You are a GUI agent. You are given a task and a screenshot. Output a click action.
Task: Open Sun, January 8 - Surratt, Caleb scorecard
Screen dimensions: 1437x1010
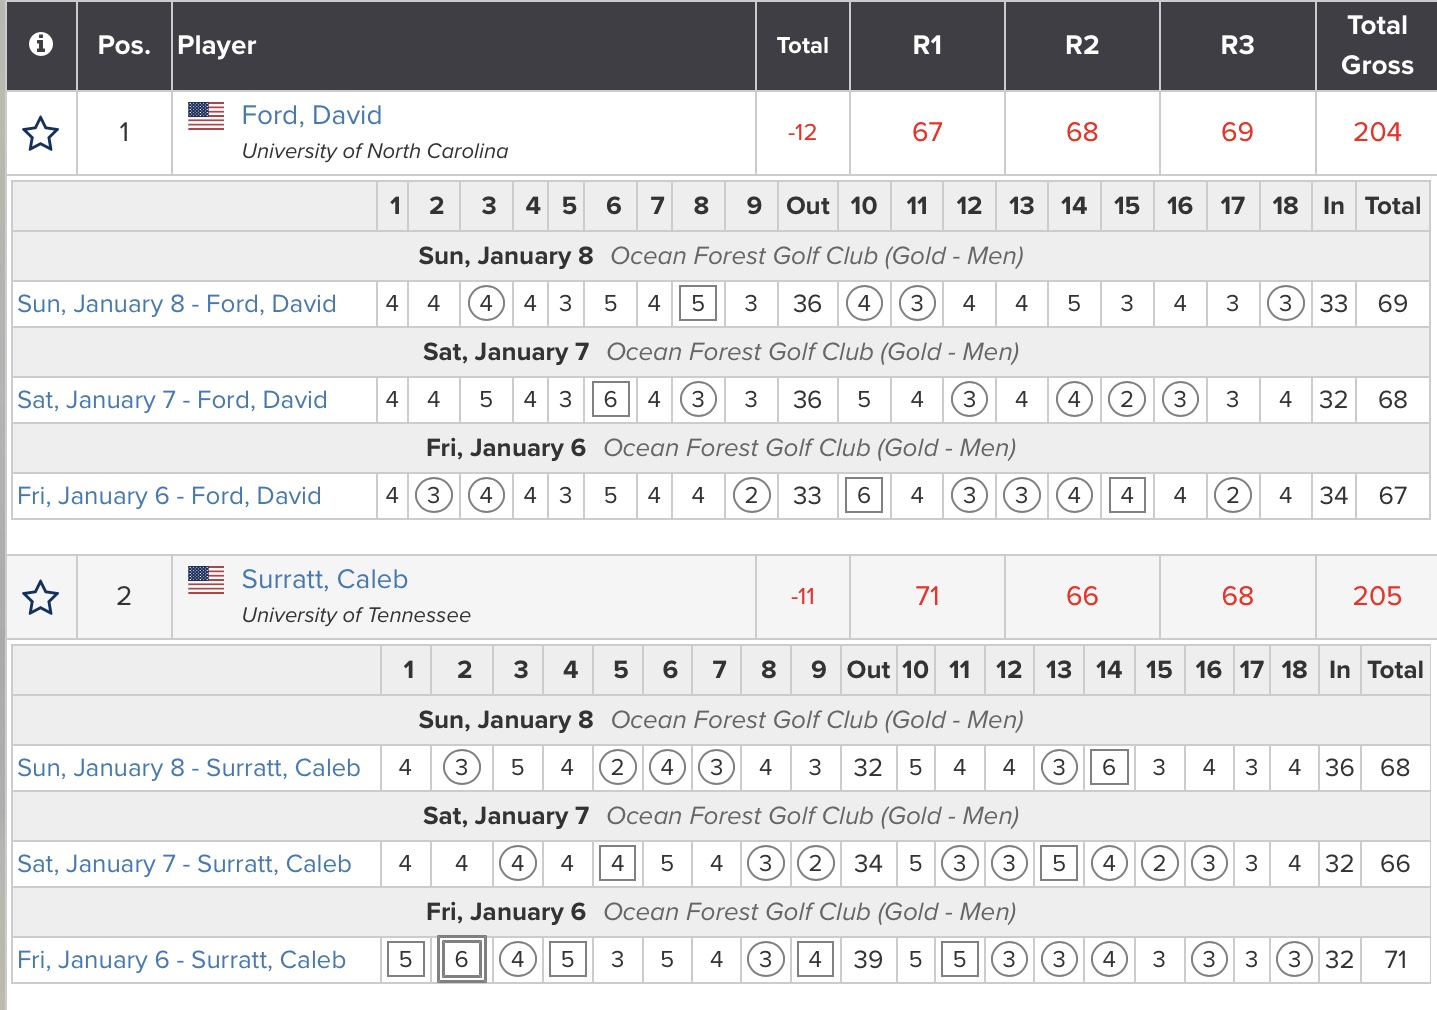188,768
